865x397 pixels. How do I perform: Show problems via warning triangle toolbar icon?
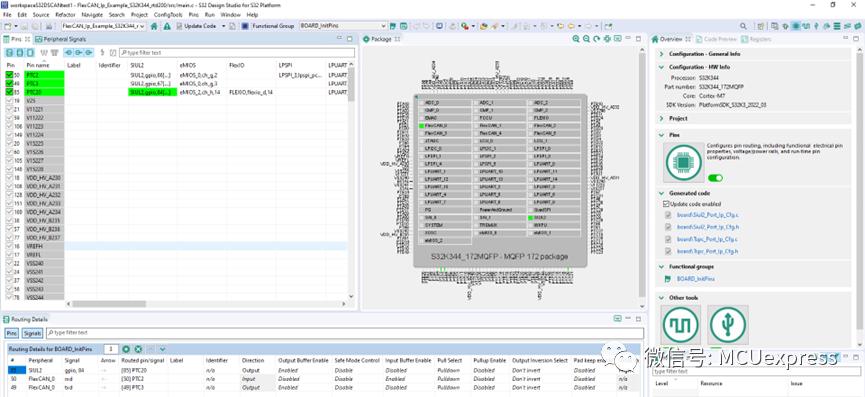(167, 26)
